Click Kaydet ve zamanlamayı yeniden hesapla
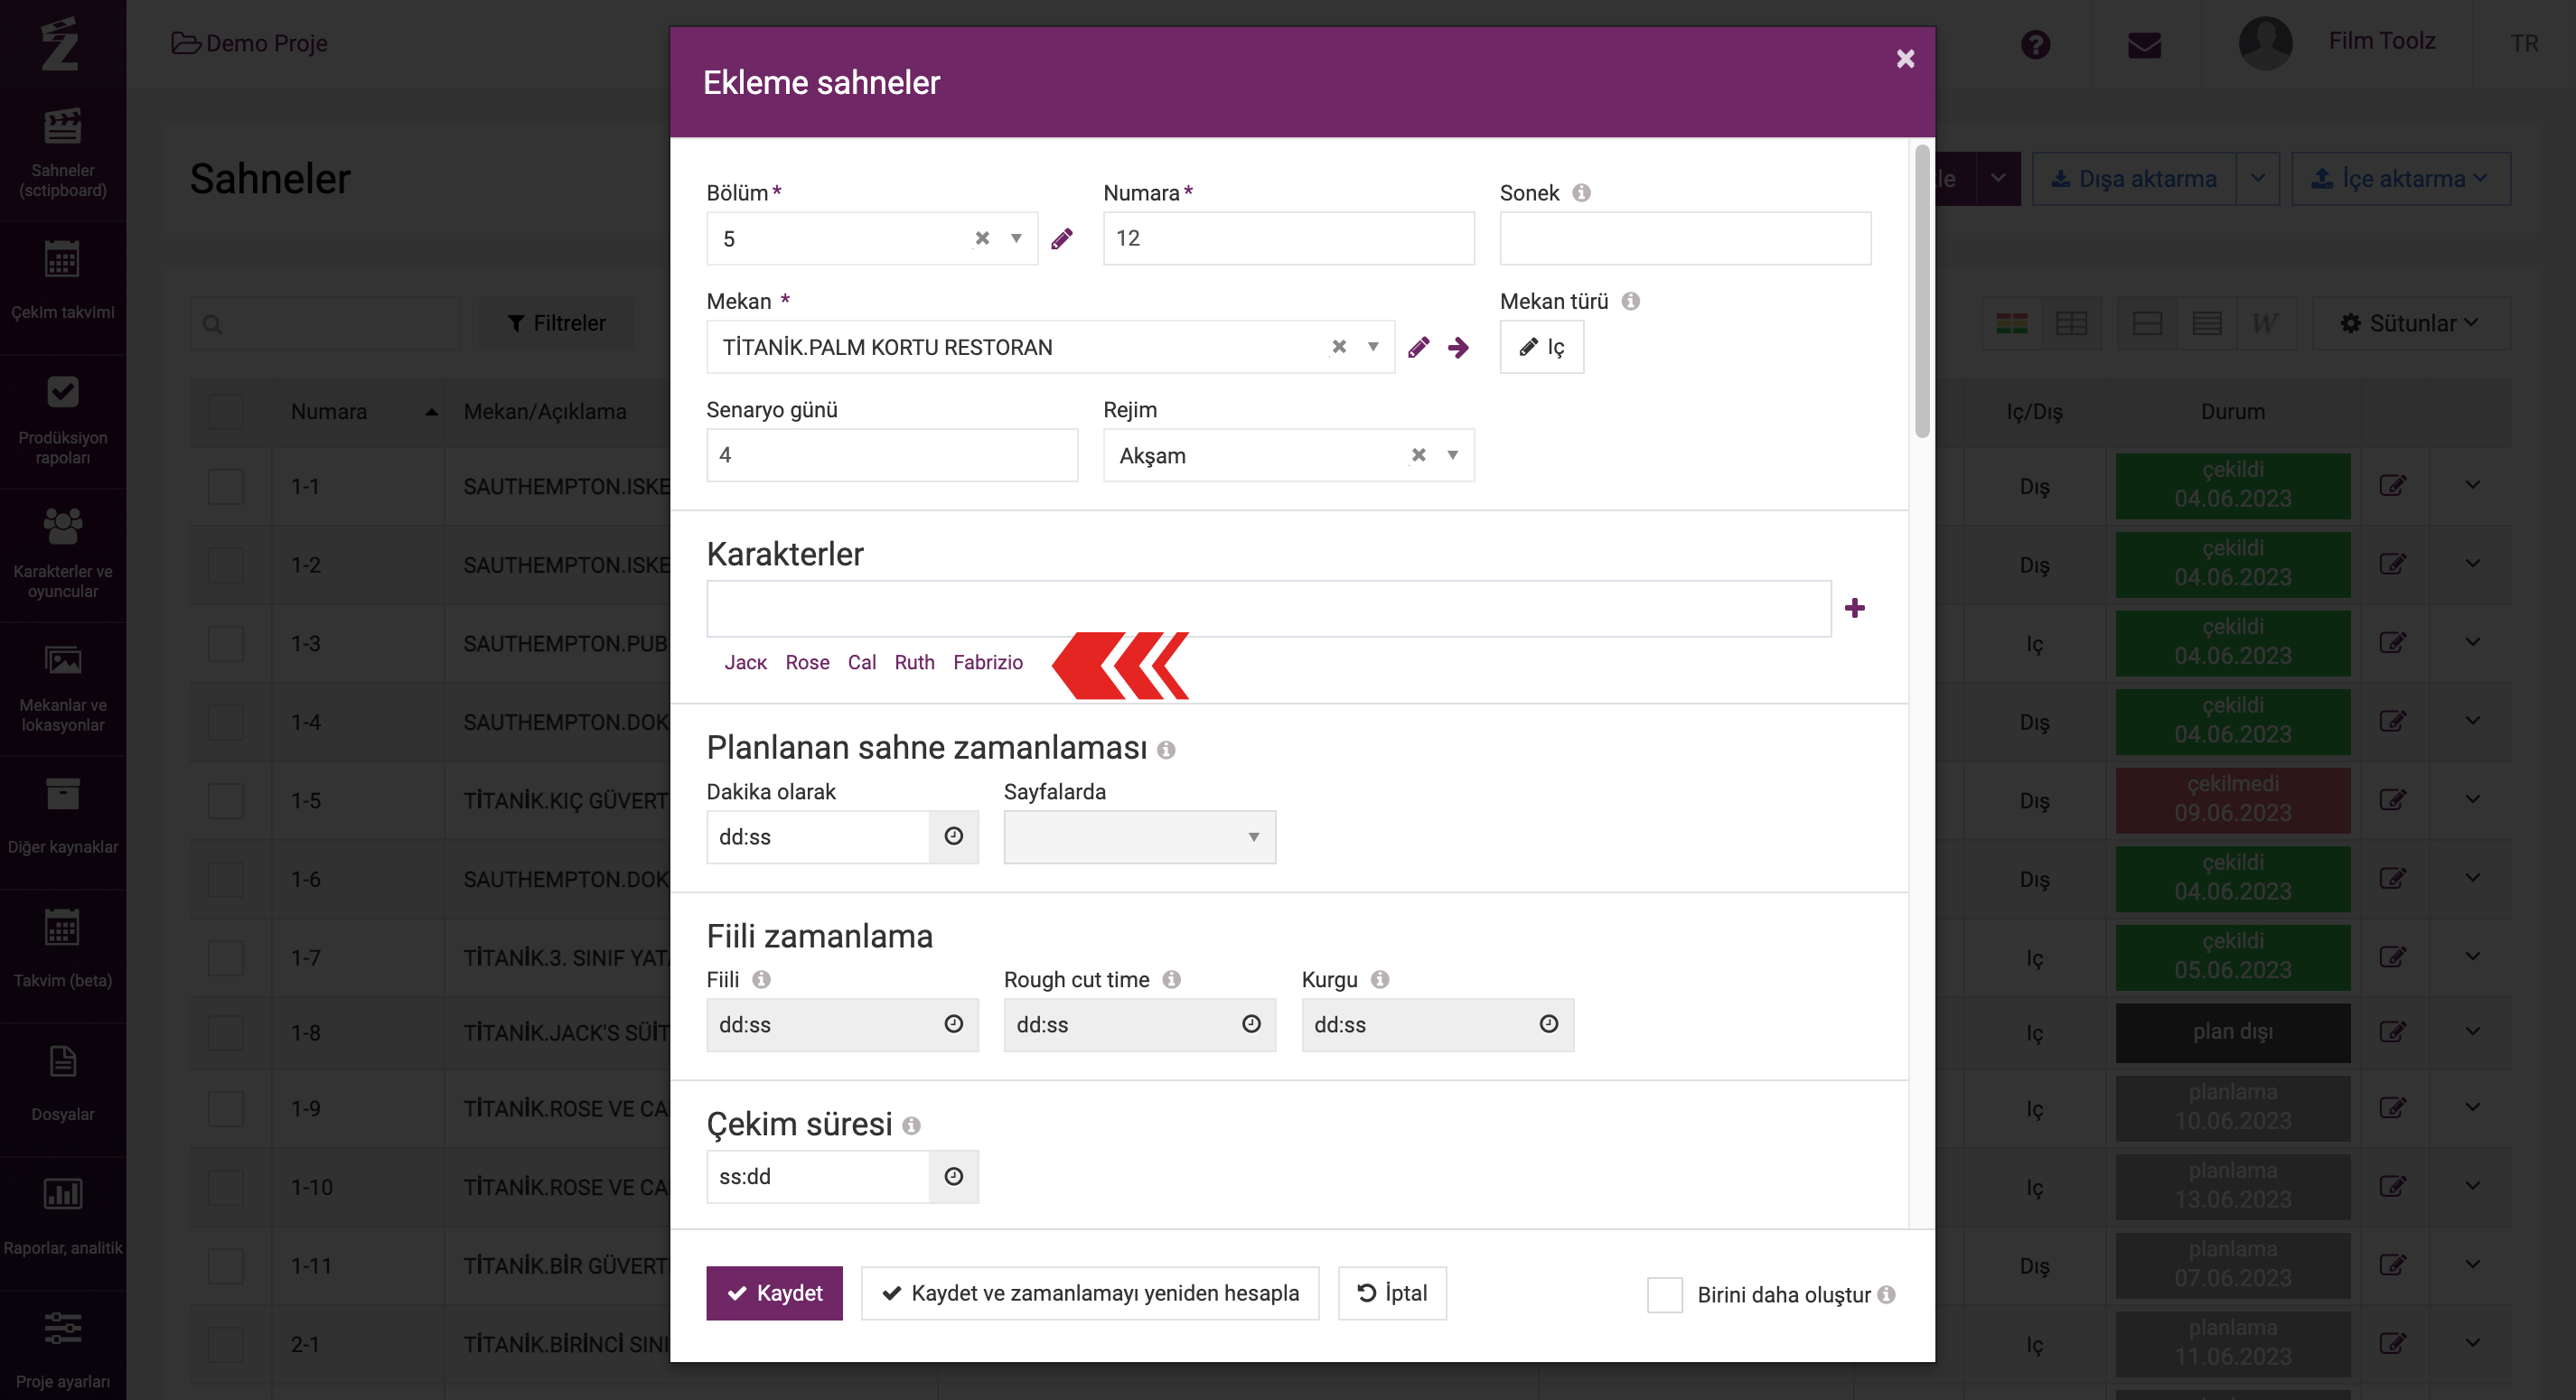 [1090, 1293]
